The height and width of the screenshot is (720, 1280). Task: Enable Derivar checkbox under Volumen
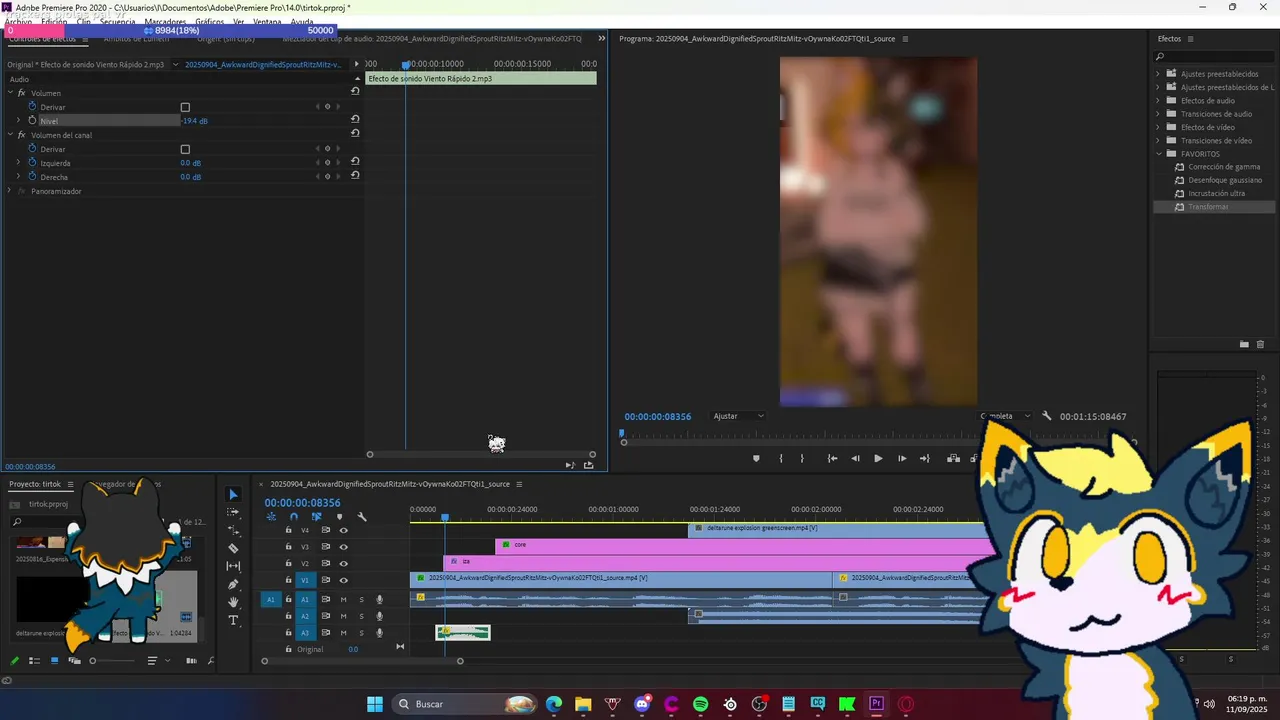pyautogui.click(x=185, y=107)
